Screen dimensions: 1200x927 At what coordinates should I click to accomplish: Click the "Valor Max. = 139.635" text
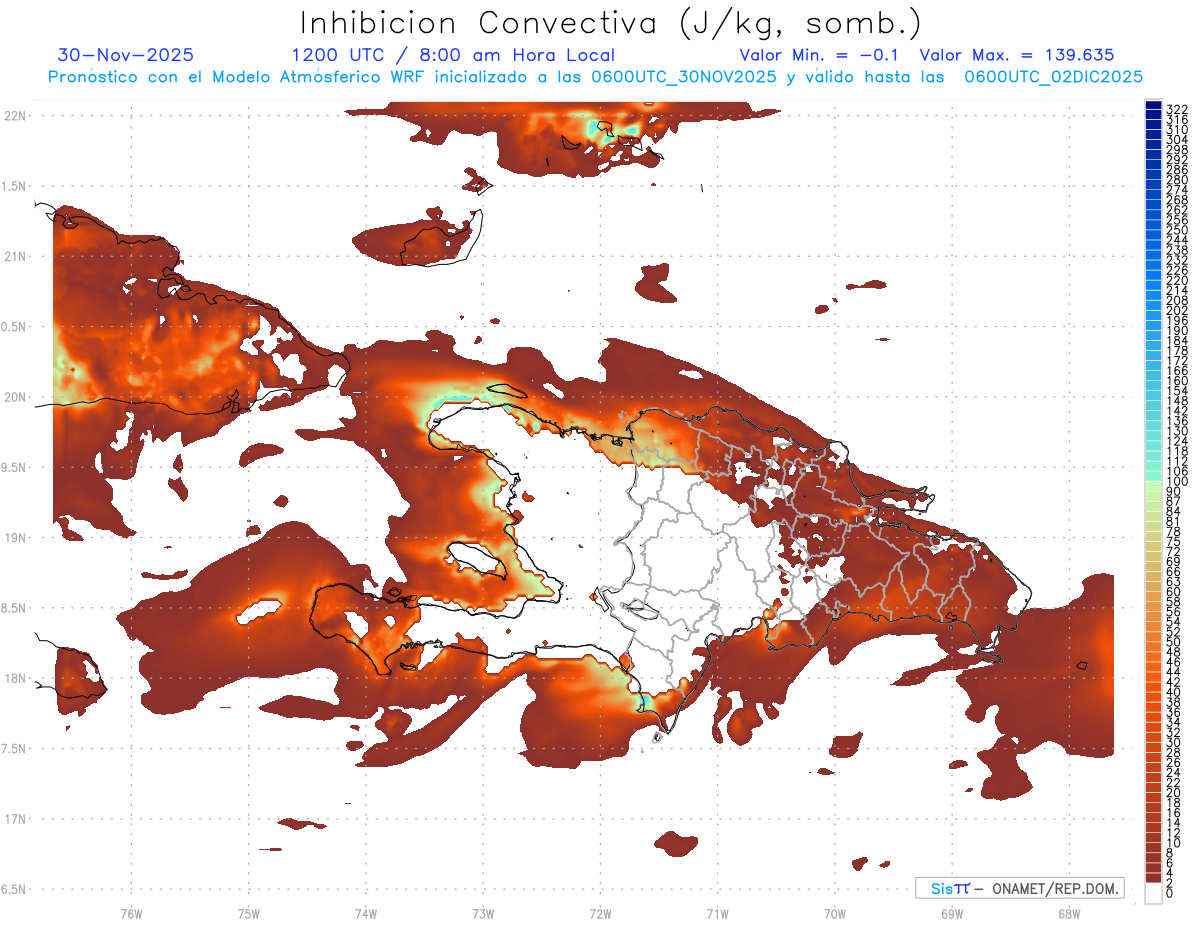point(1017,55)
